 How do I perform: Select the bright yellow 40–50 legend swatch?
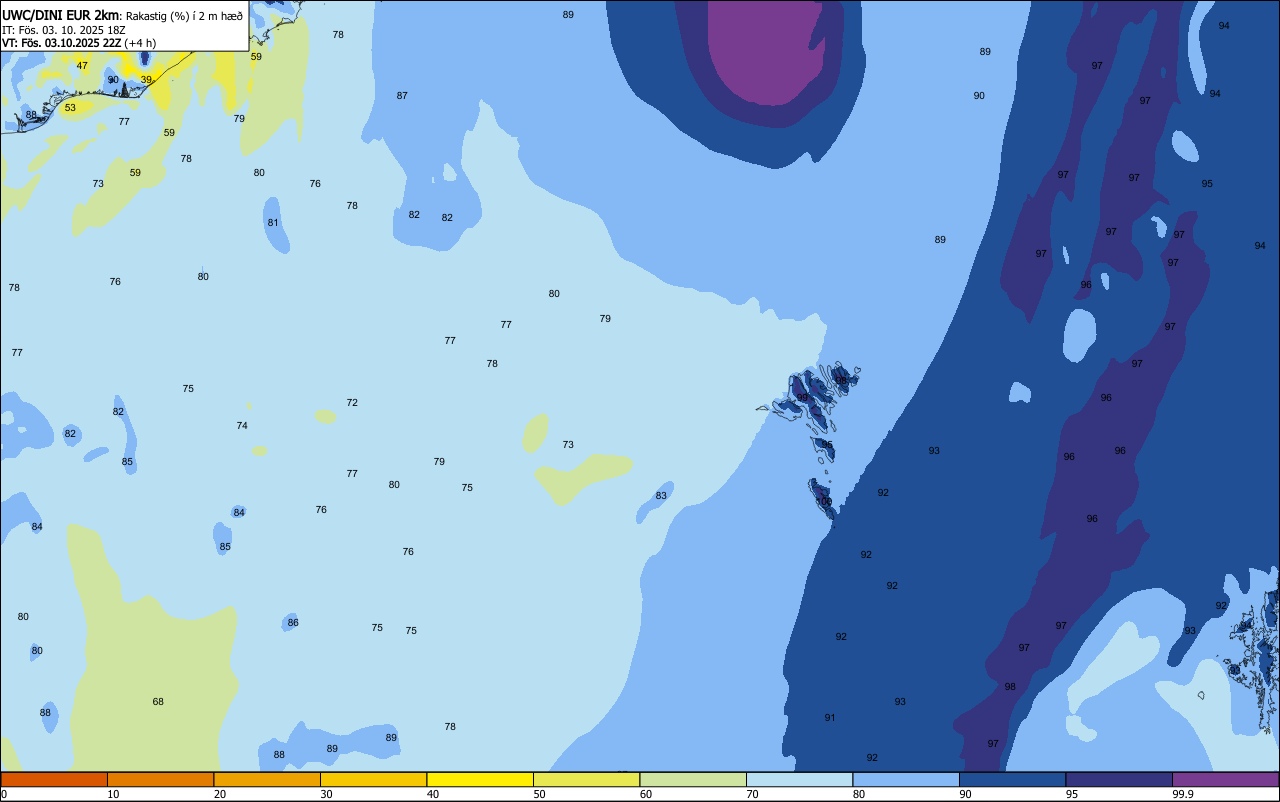480,779
